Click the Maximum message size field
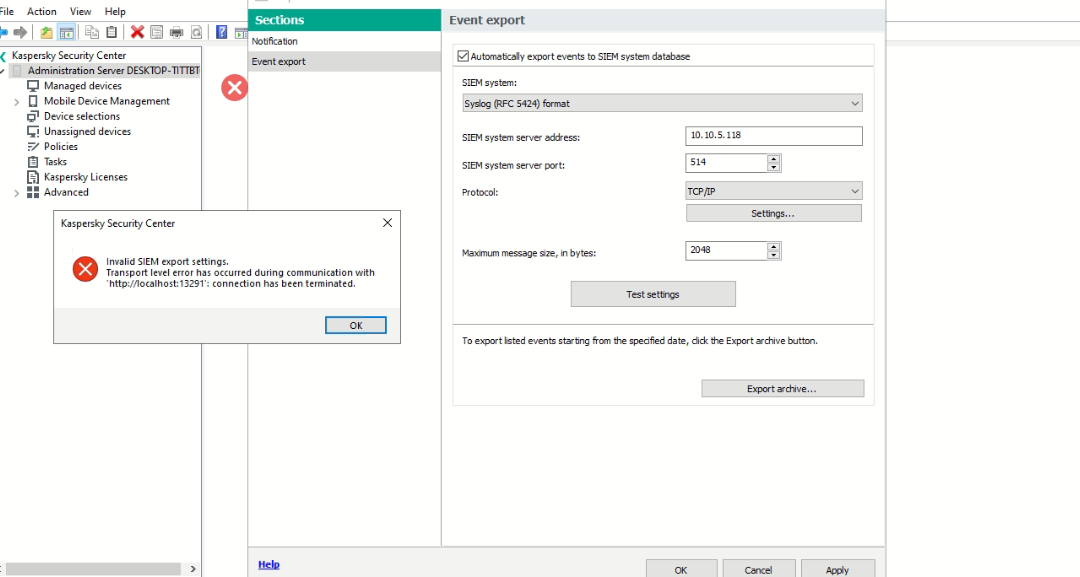The width and height of the screenshot is (1080, 577). point(726,251)
